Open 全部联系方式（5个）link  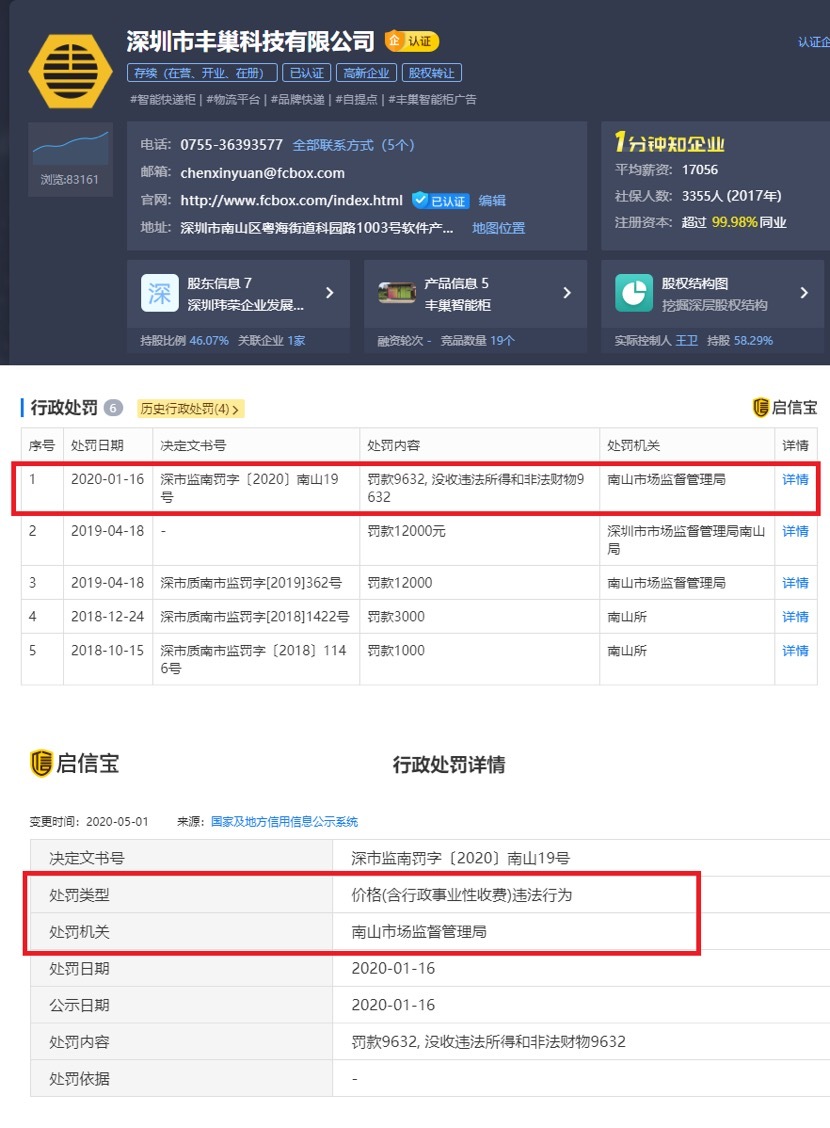[354, 145]
